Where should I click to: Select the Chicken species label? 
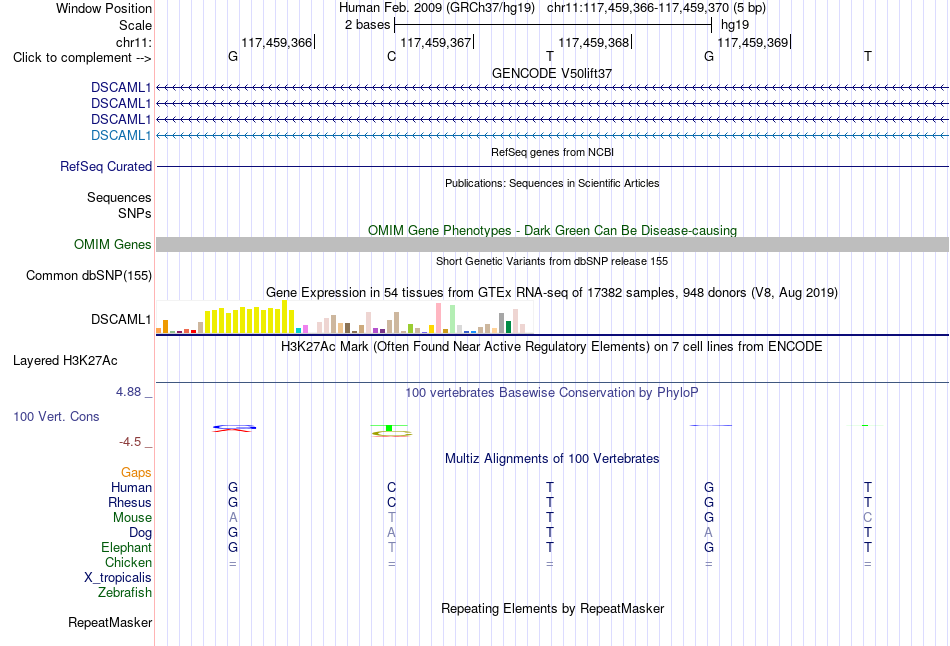coord(128,562)
